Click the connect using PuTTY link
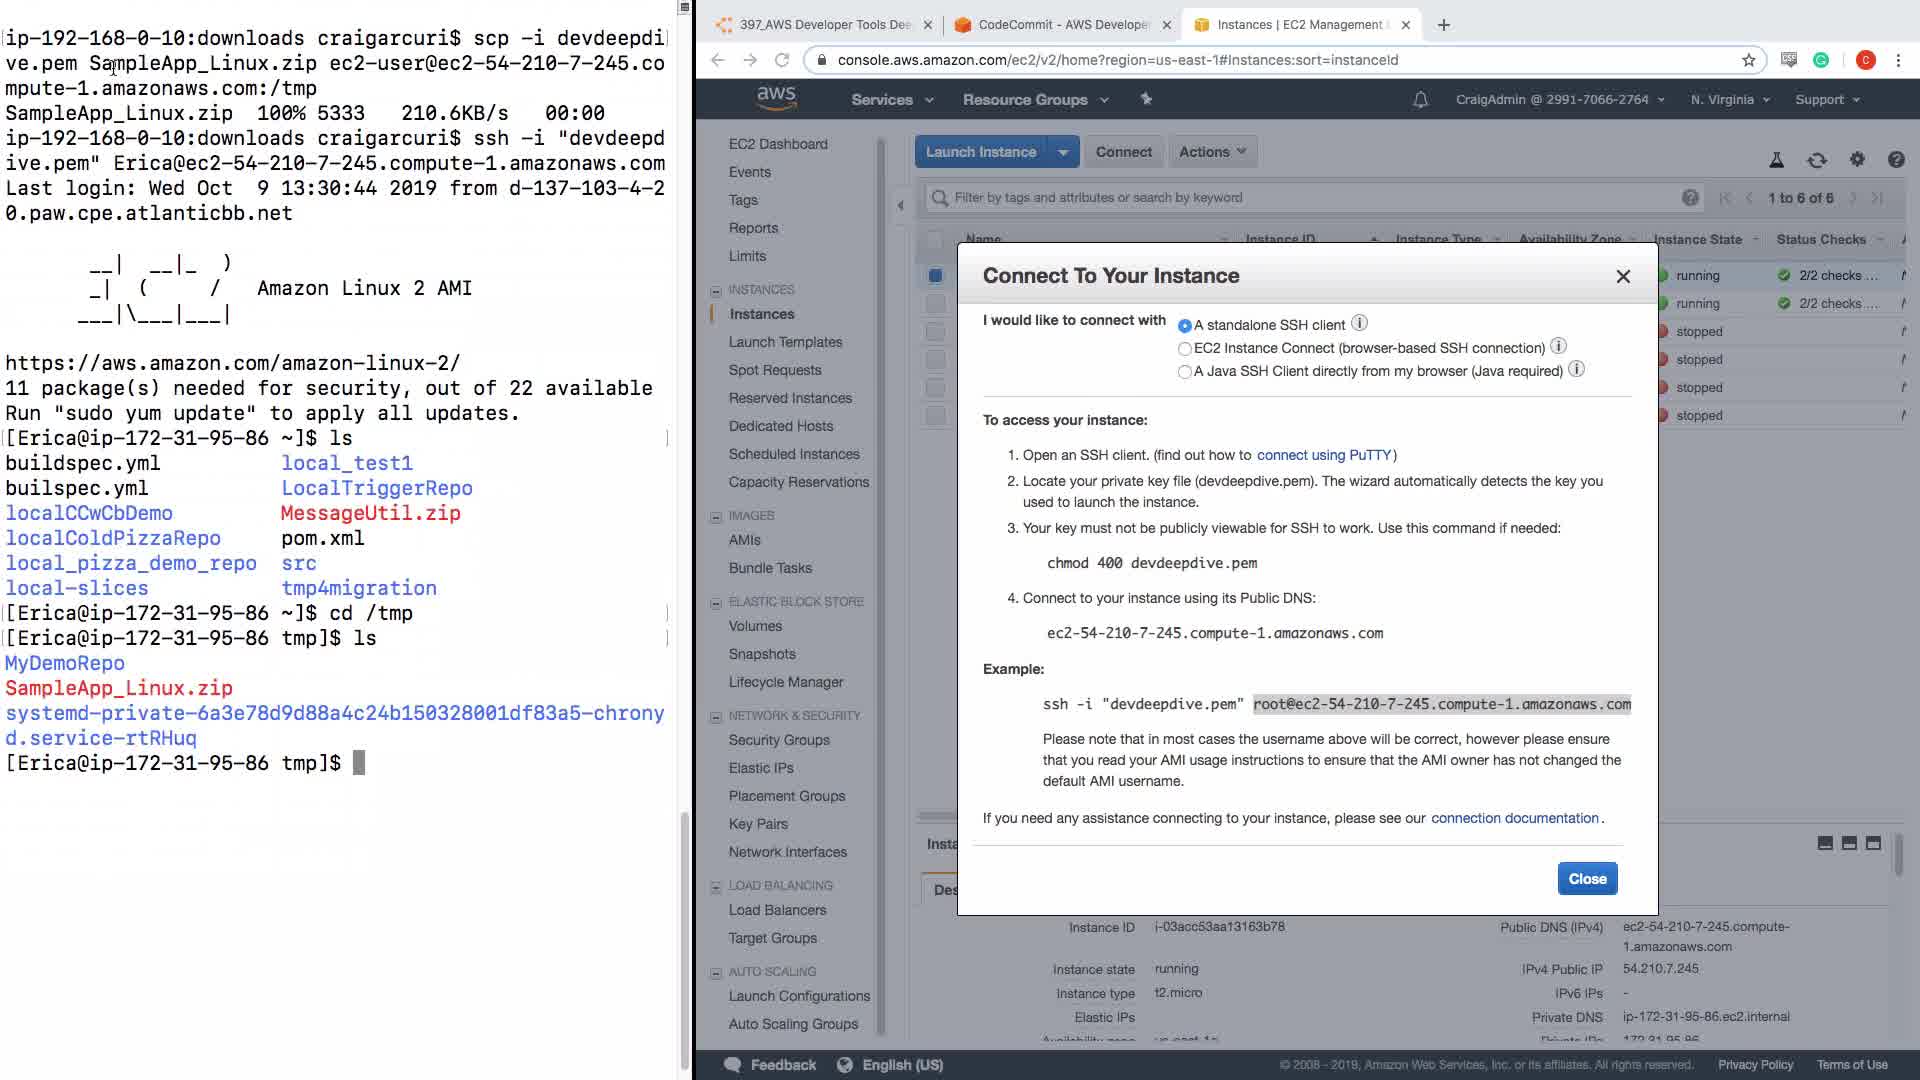Viewport: 1920px width, 1080px height. point(1323,455)
